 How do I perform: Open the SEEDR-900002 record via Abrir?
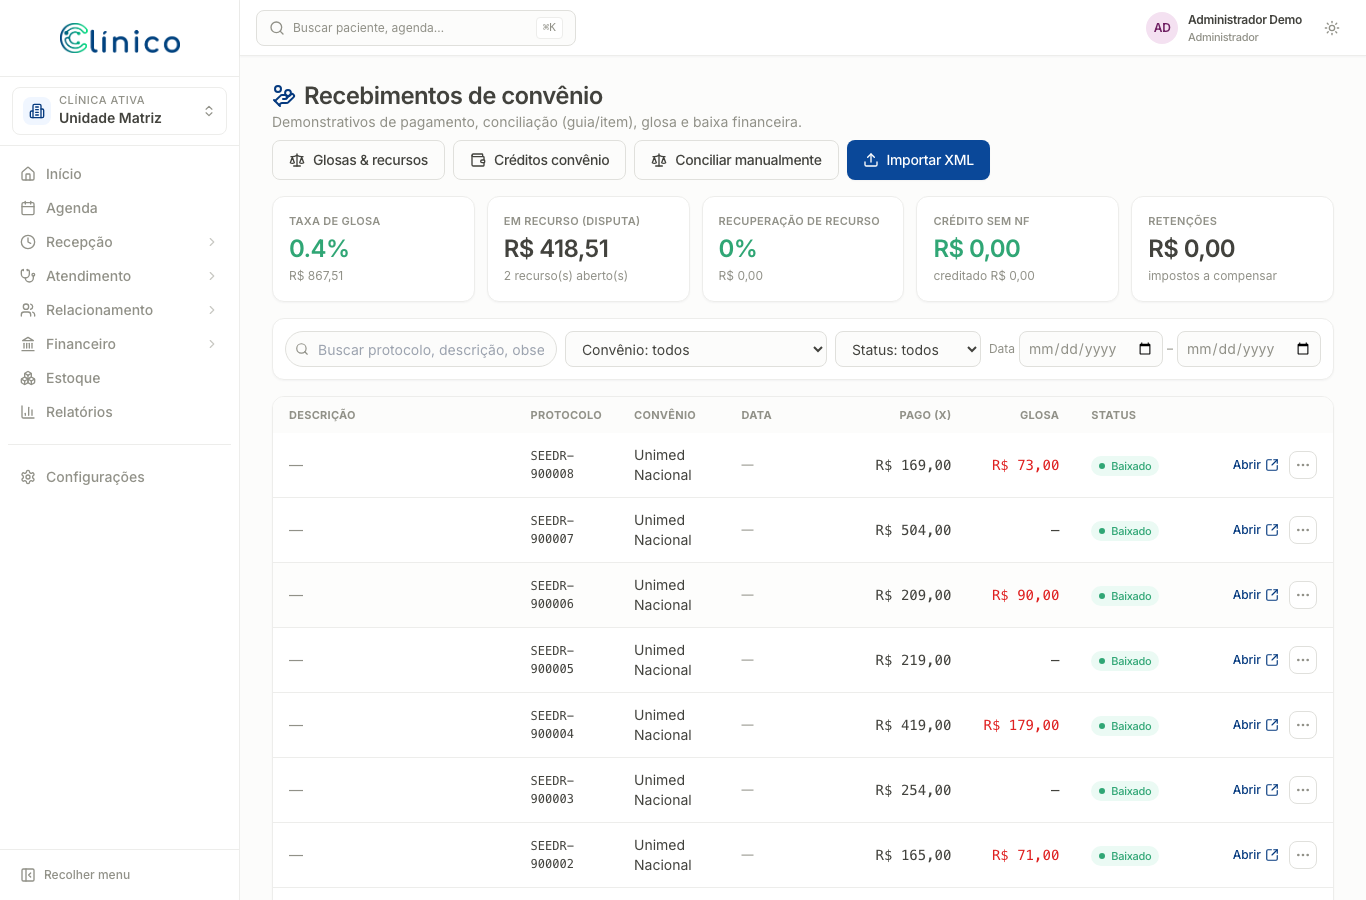[x=1255, y=855]
